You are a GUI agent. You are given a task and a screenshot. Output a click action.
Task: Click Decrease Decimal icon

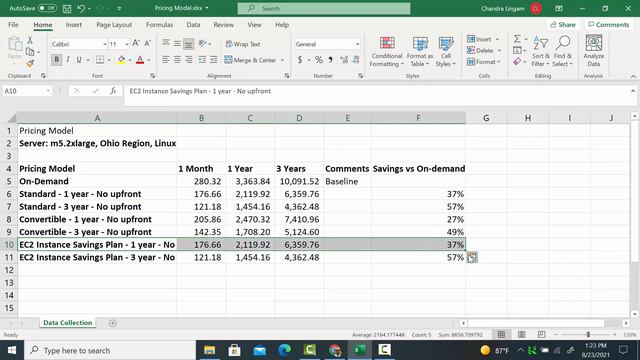(356, 60)
